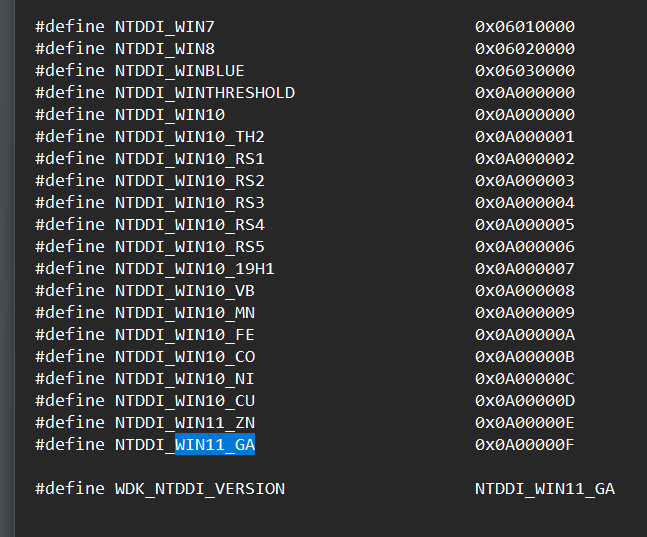Click the NTDDI_WIN7 macro name
647x537 pixels.
click(165, 27)
